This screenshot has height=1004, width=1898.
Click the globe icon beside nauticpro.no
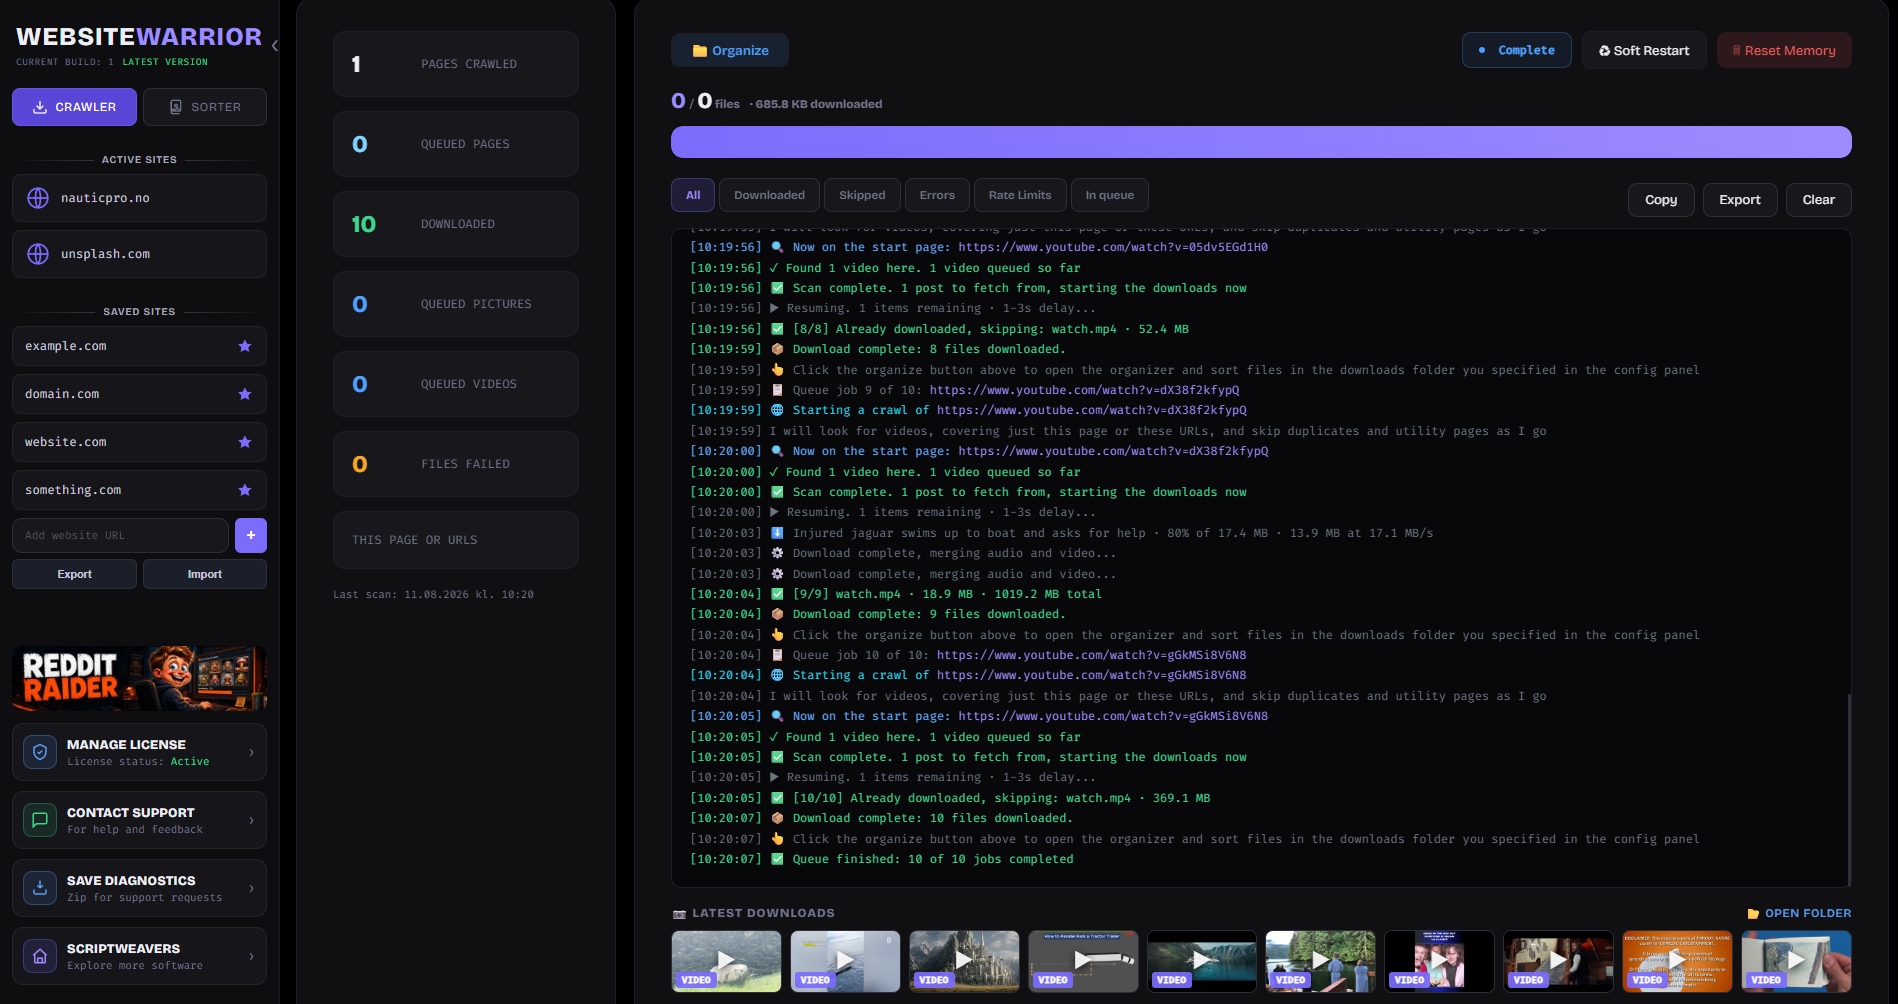[38, 198]
